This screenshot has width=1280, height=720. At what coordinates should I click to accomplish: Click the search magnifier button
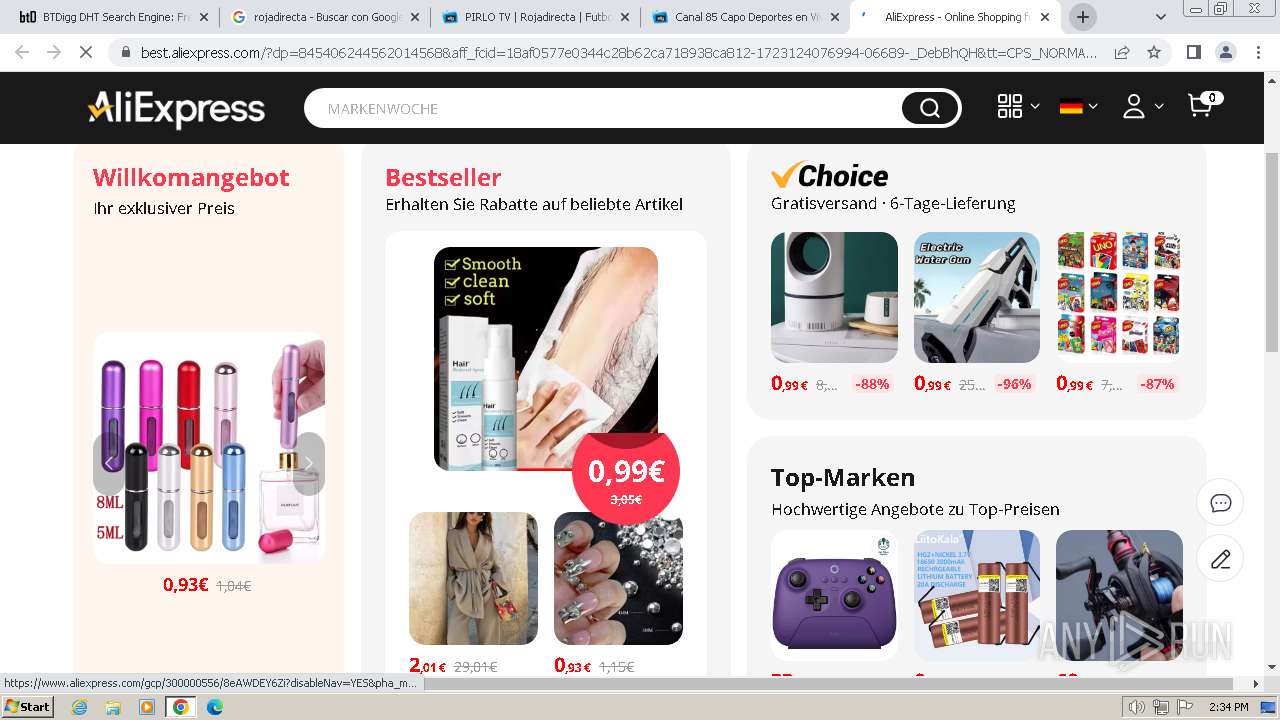pos(930,108)
